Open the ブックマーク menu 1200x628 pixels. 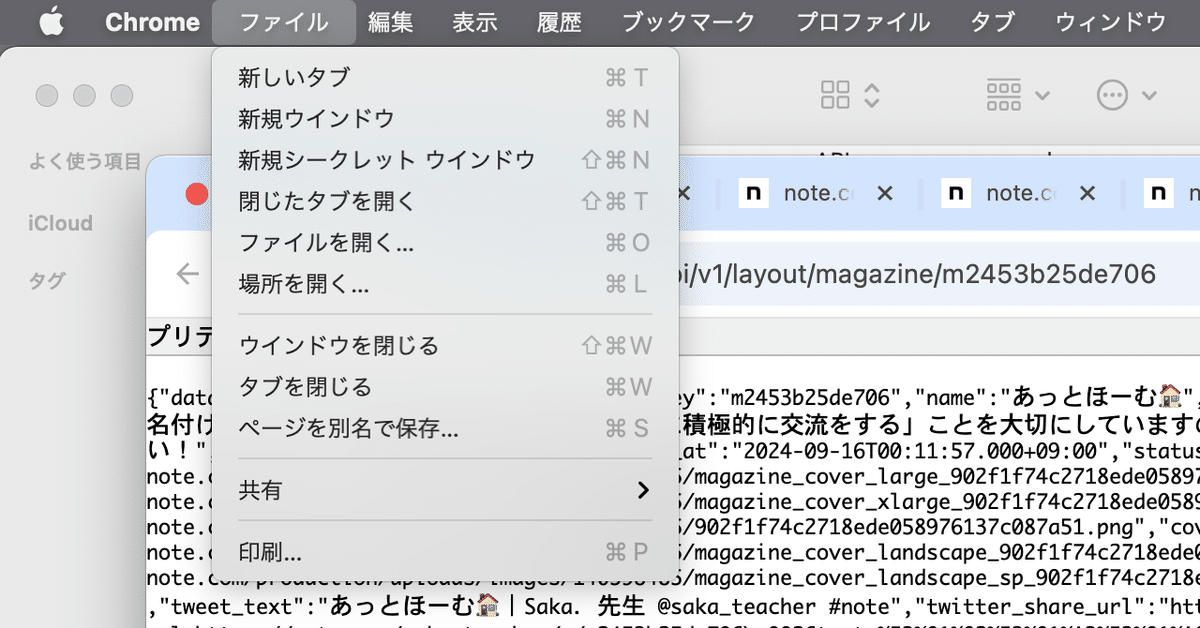pos(690,22)
